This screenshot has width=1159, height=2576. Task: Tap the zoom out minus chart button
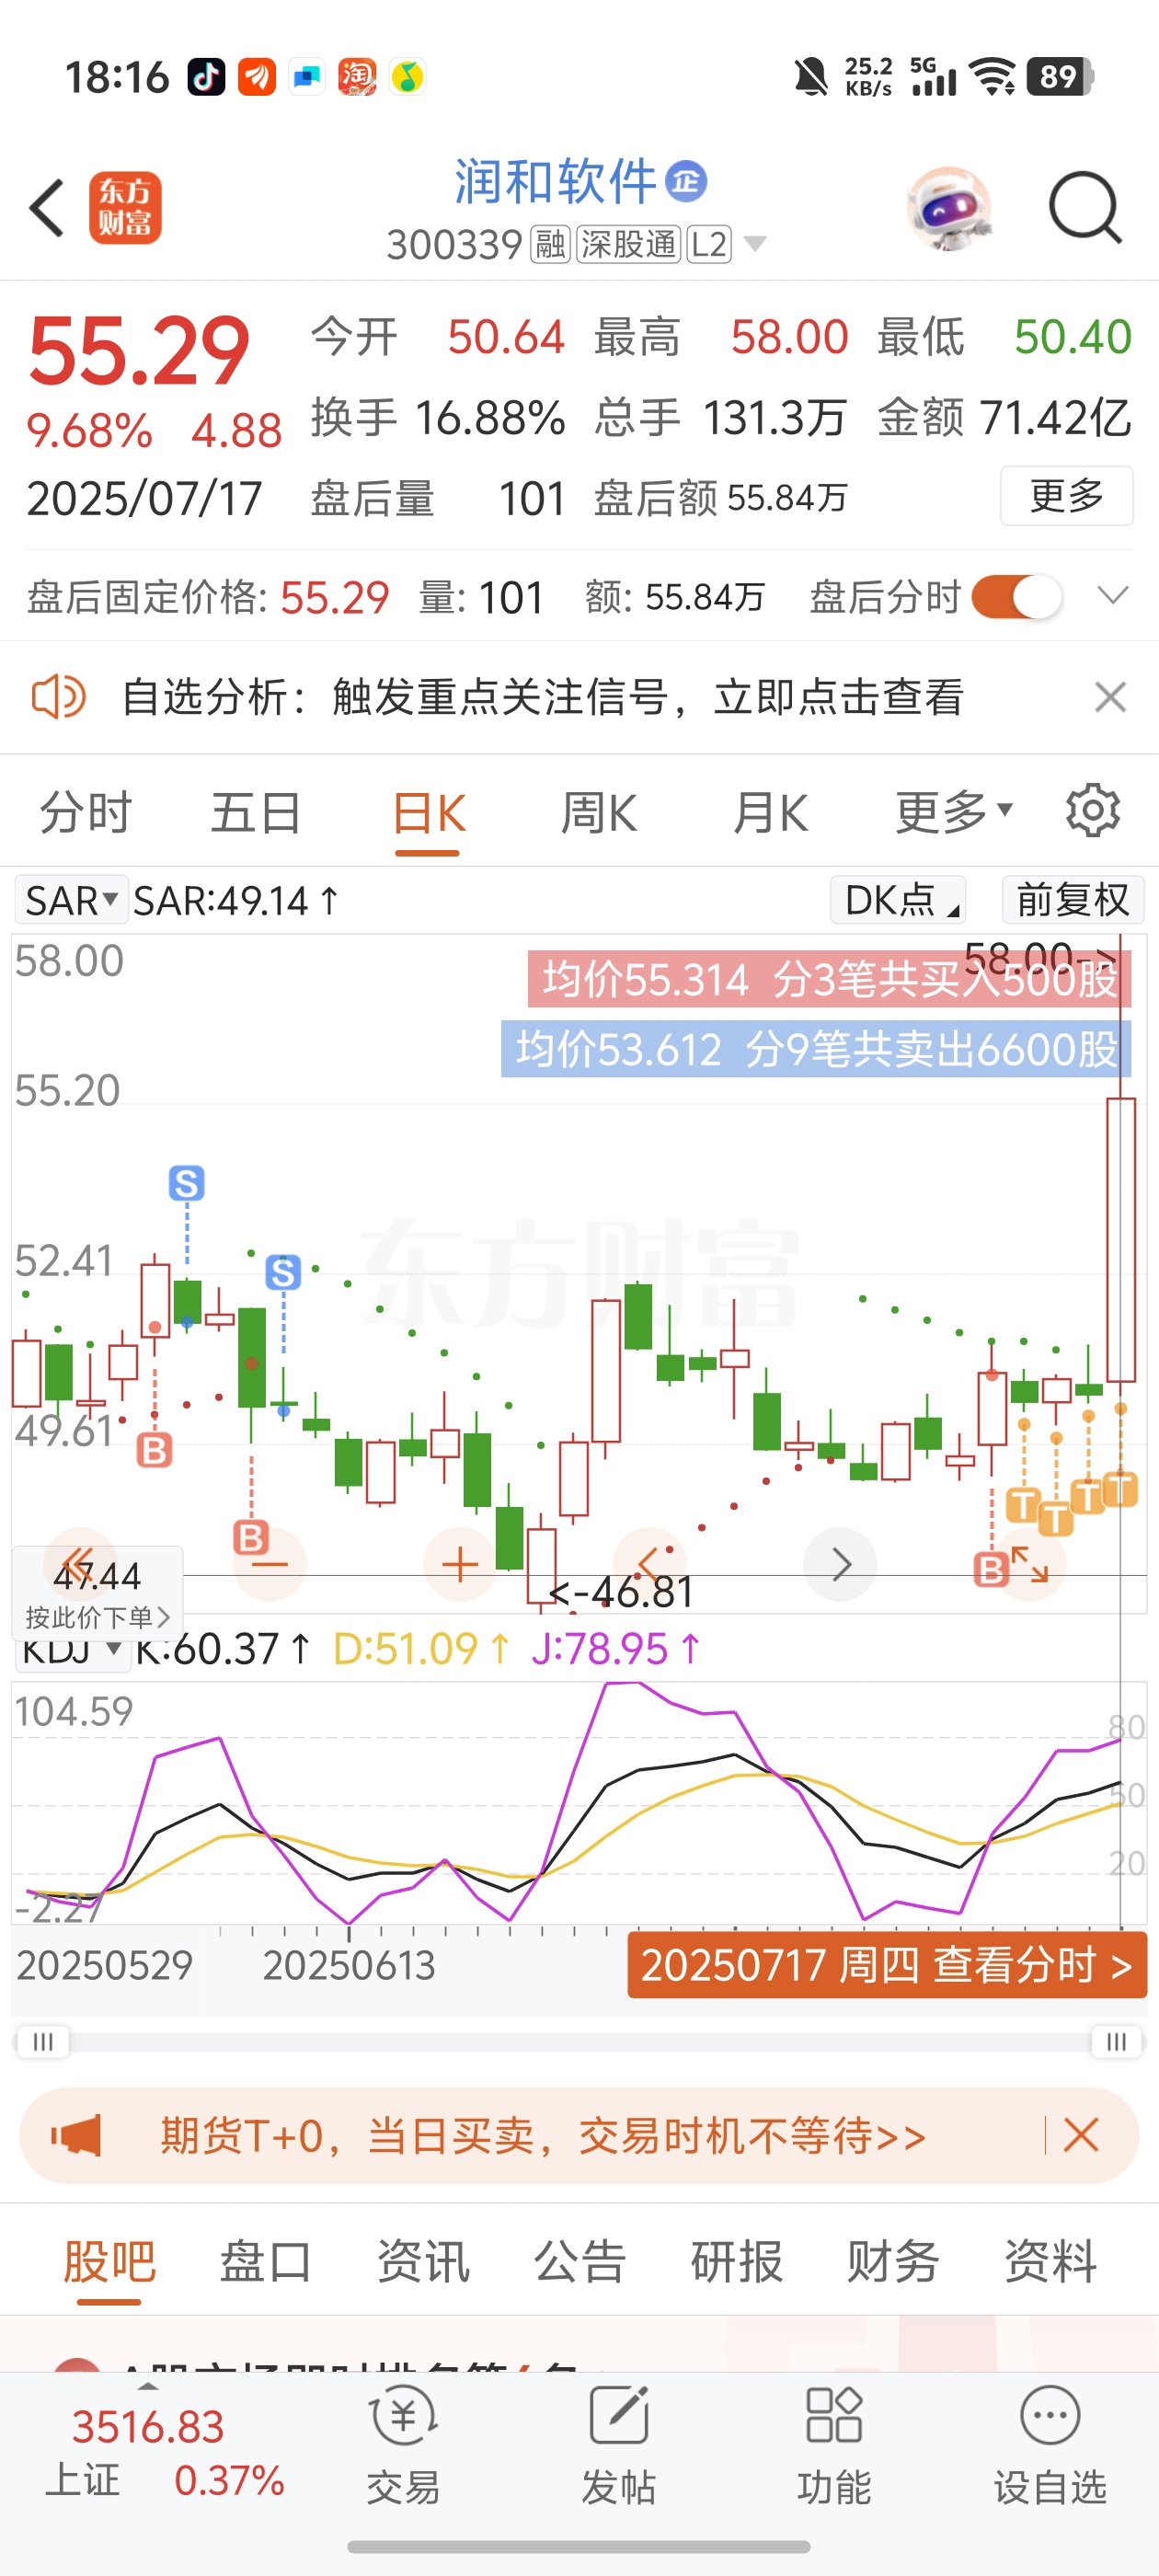point(269,1564)
